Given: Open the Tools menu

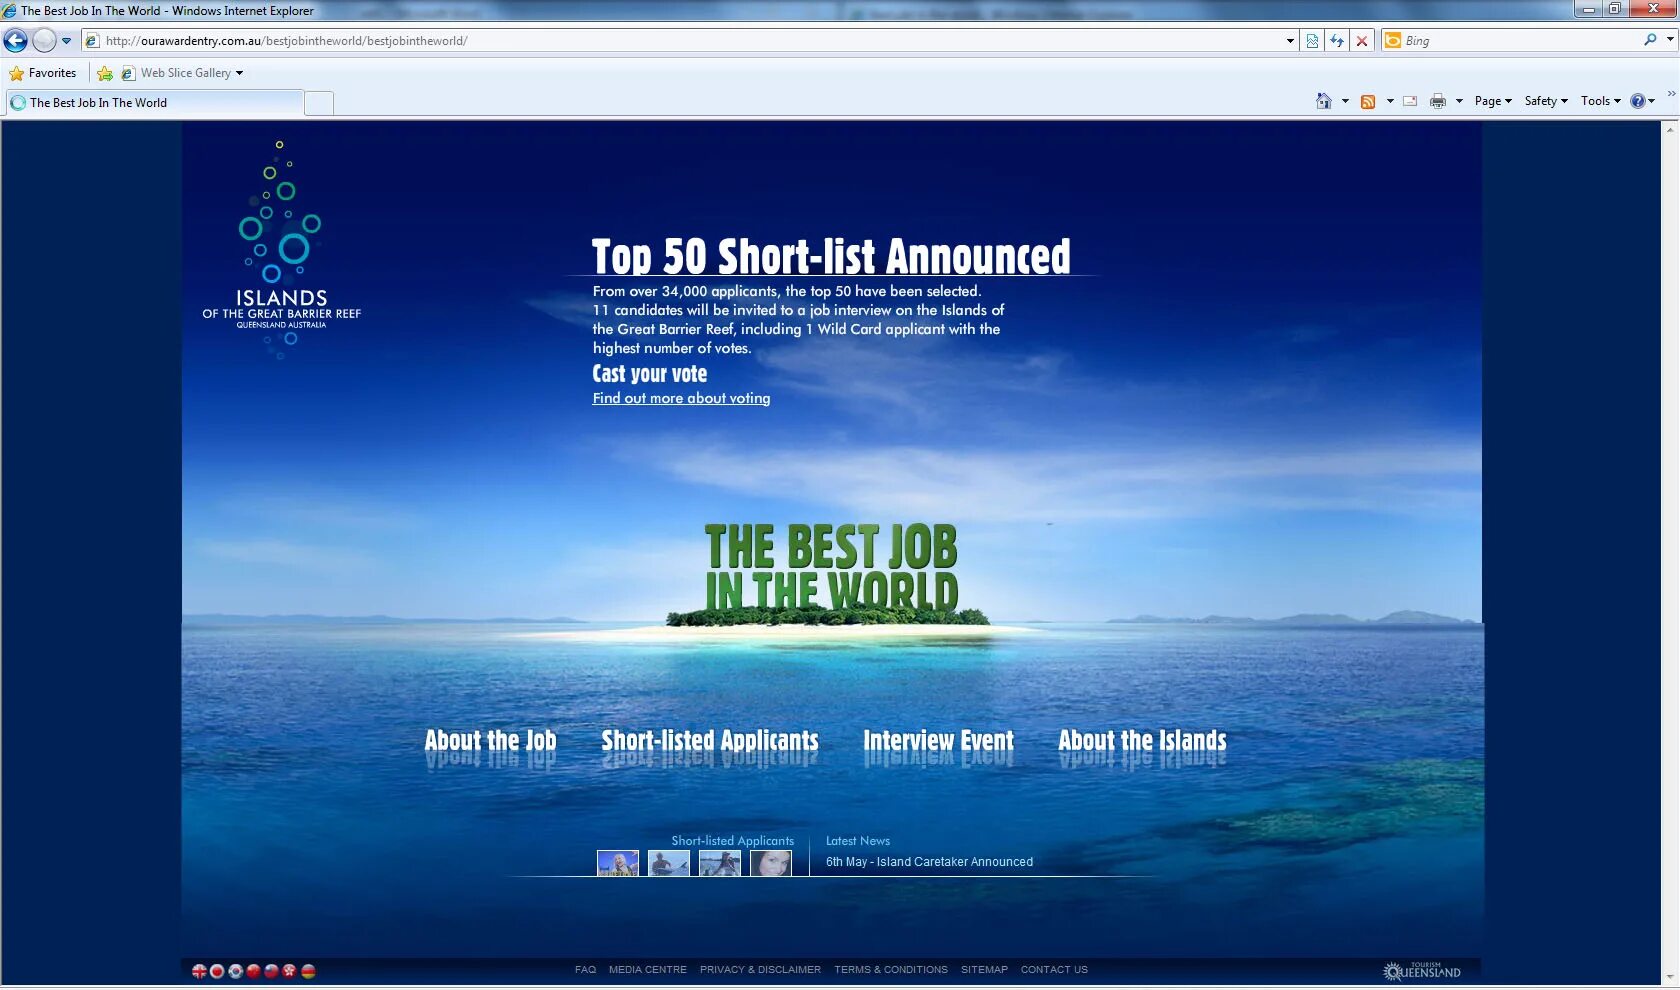Looking at the screenshot, I should tap(1601, 101).
